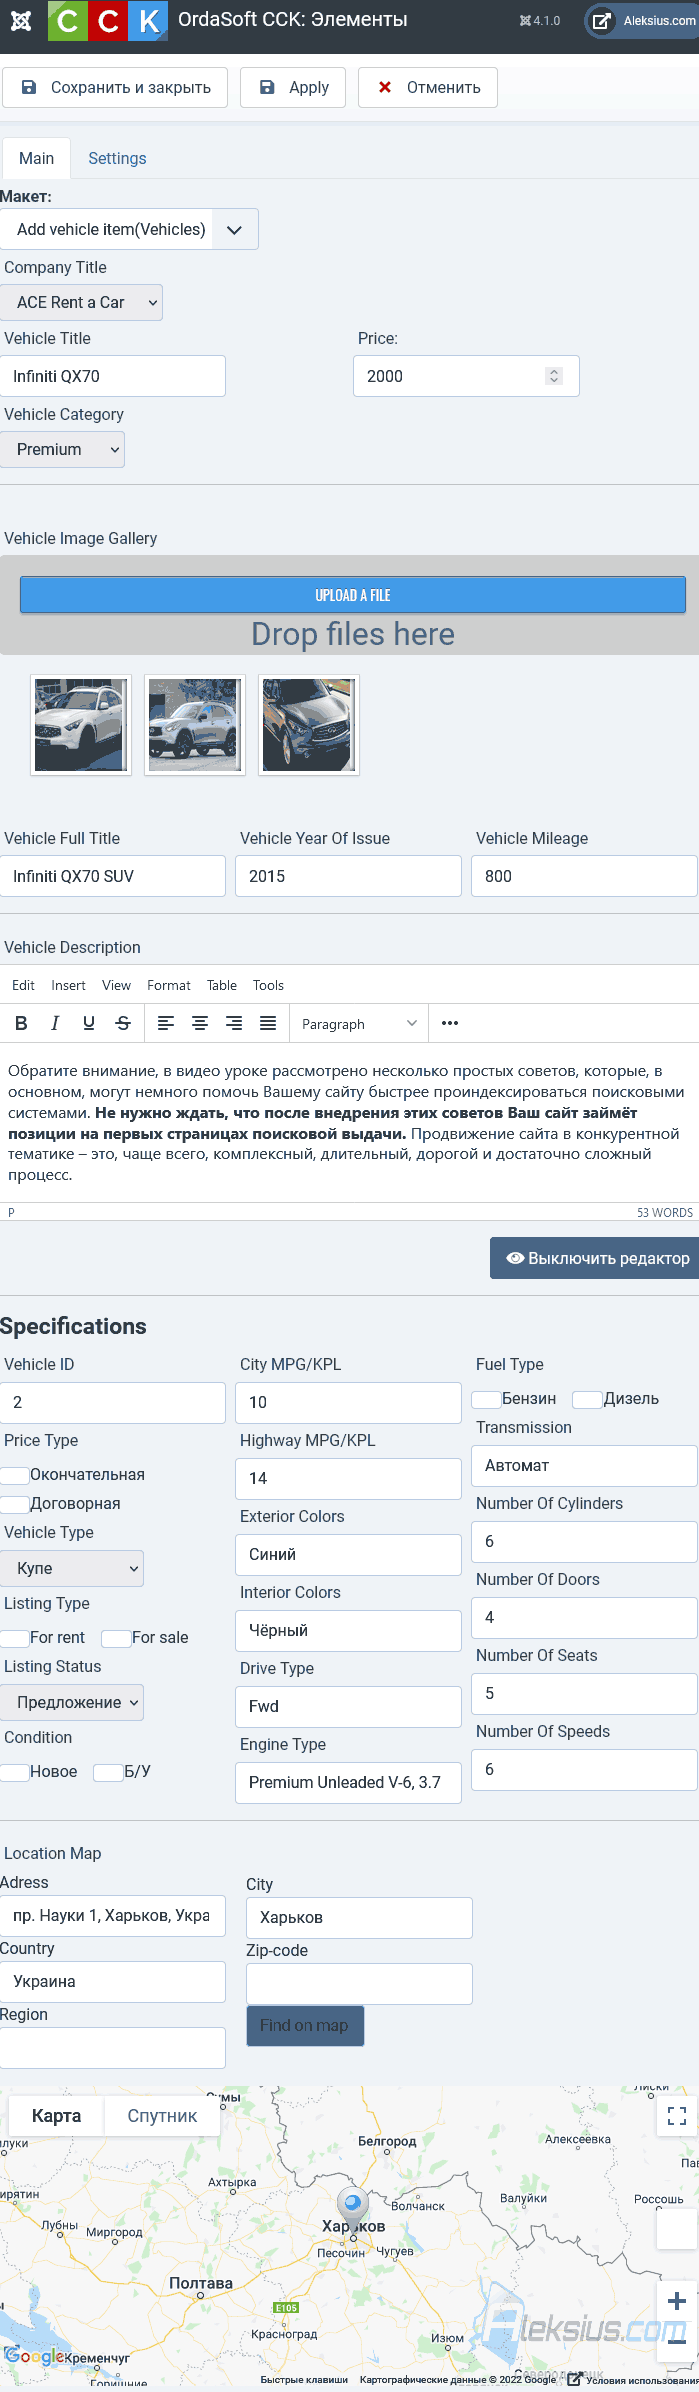Screen dimensions: 699x2392
Task: Check the Новое condition box
Action: click(14, 1772)
